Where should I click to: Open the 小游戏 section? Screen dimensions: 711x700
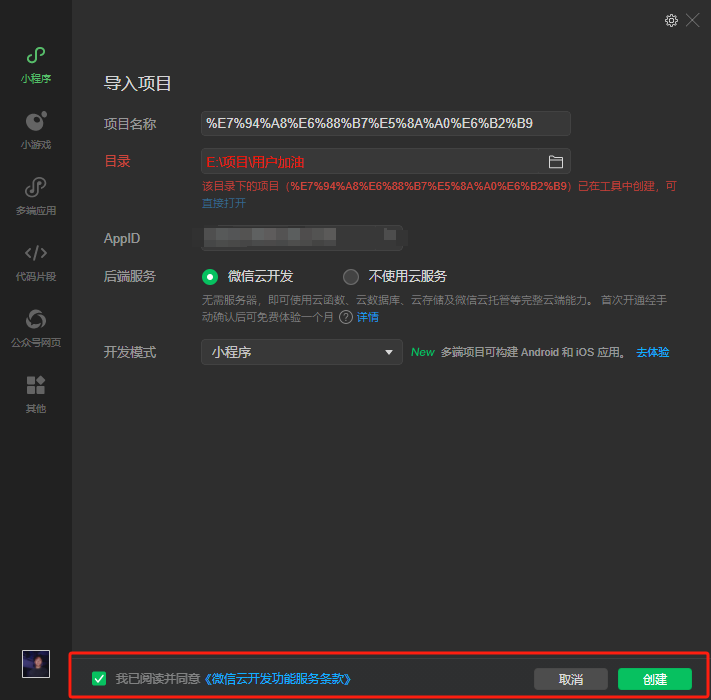(x=35, y=131)
